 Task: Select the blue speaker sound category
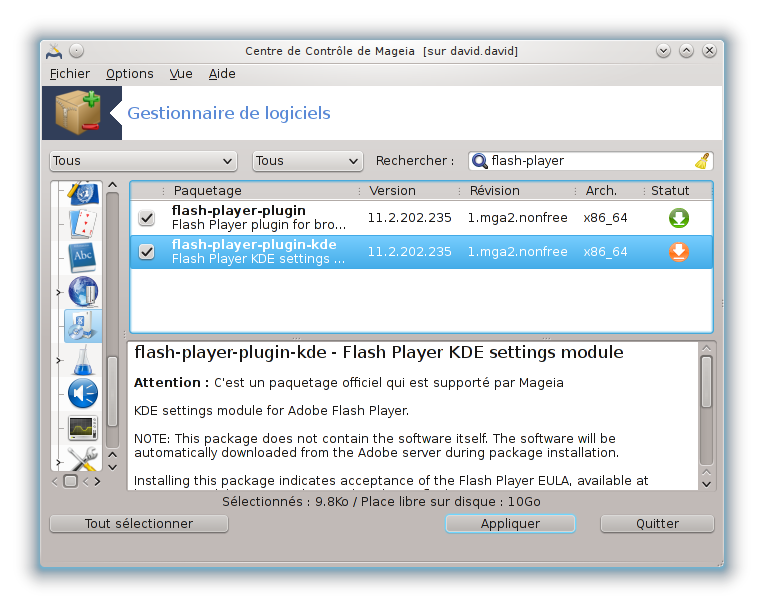tap(83, 394)
